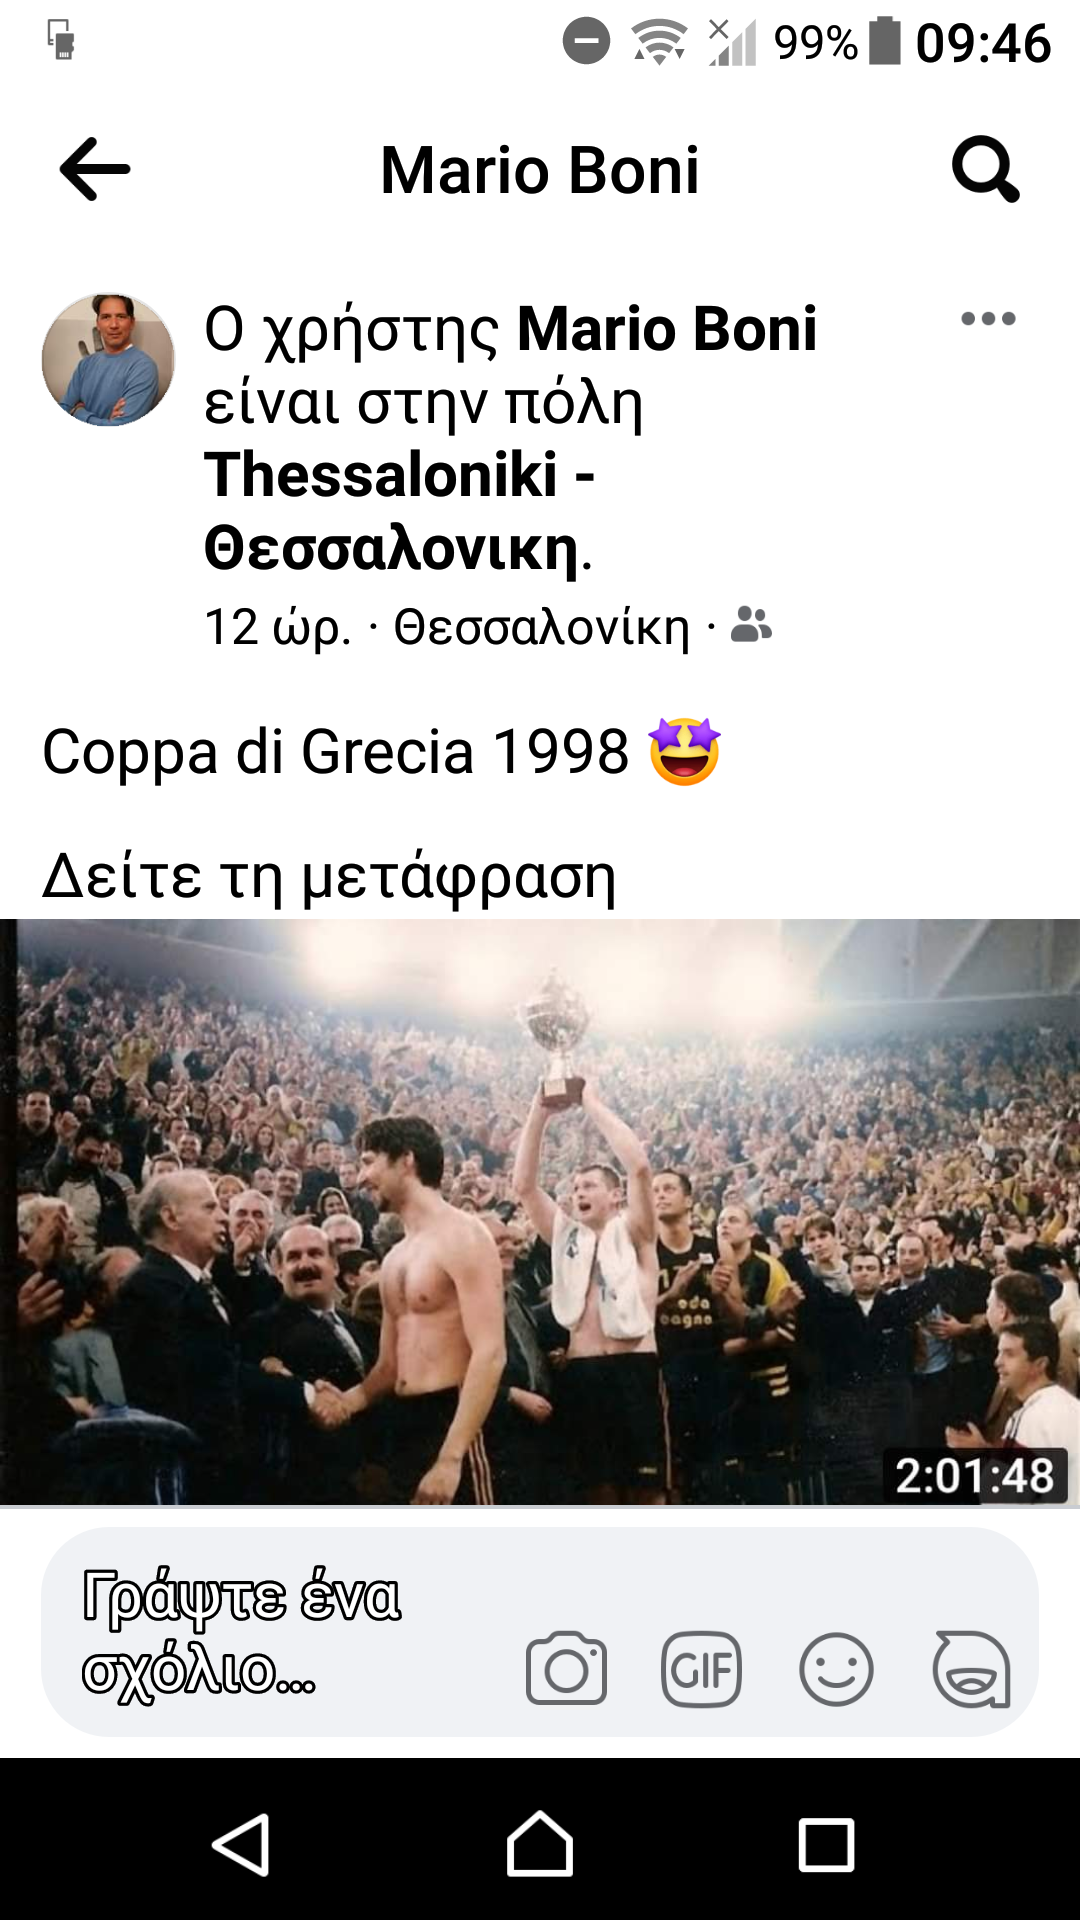This screenshot has height=1920, width=1080.
Task: Play the trophy celebration video
Action: (x=540, y=1212)
